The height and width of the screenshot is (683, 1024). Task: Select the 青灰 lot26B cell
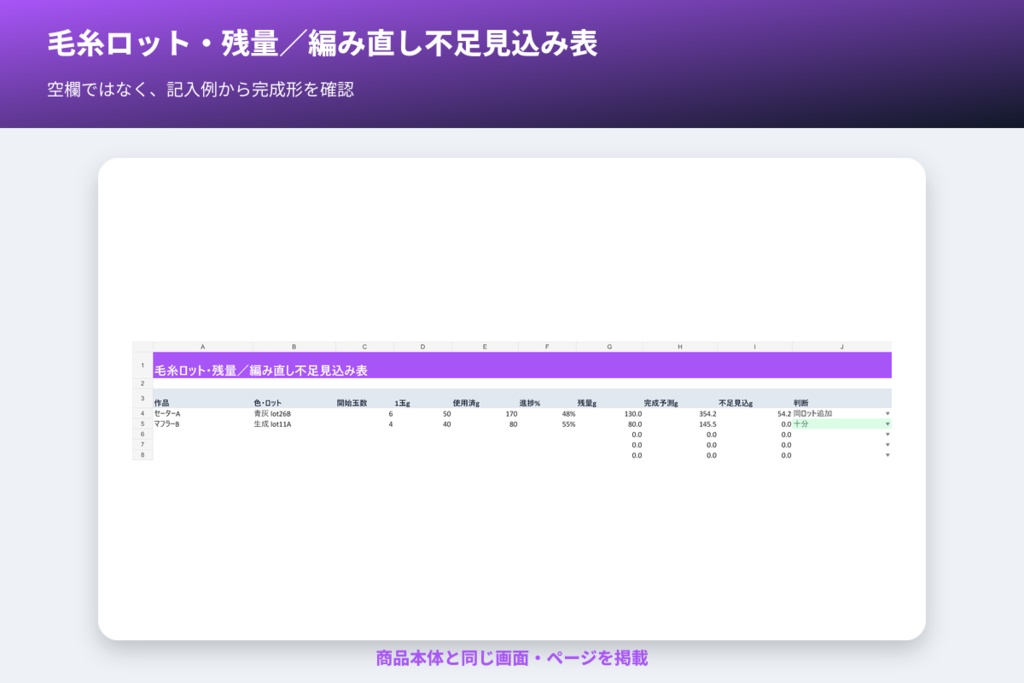(x=294, y=413)
